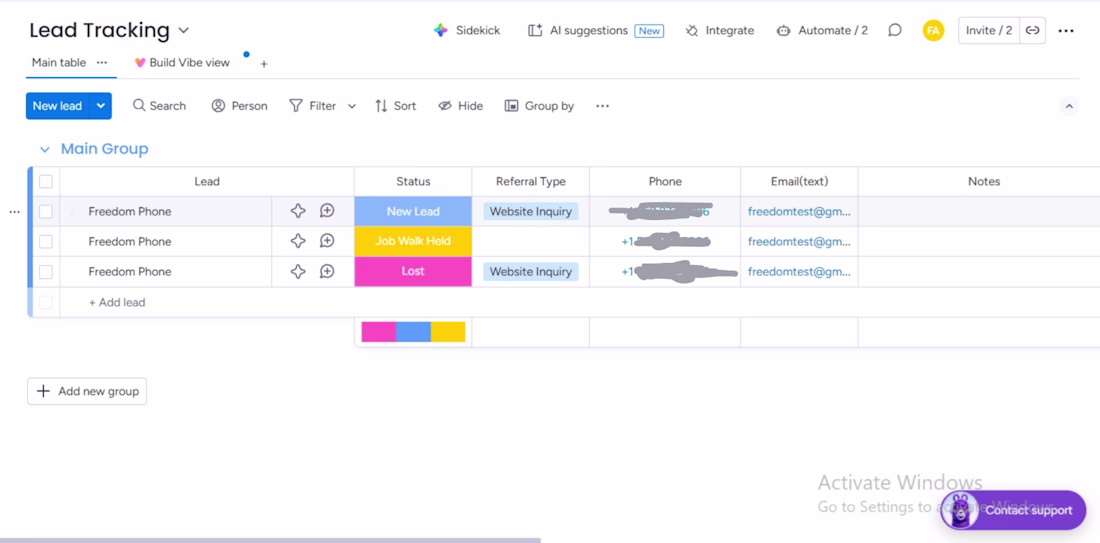
Task: Click the FA user avatar
Action: tap(933, 30)
